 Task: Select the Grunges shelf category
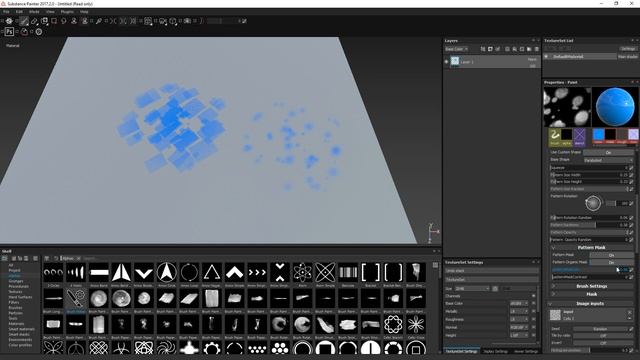coord(16,281)
